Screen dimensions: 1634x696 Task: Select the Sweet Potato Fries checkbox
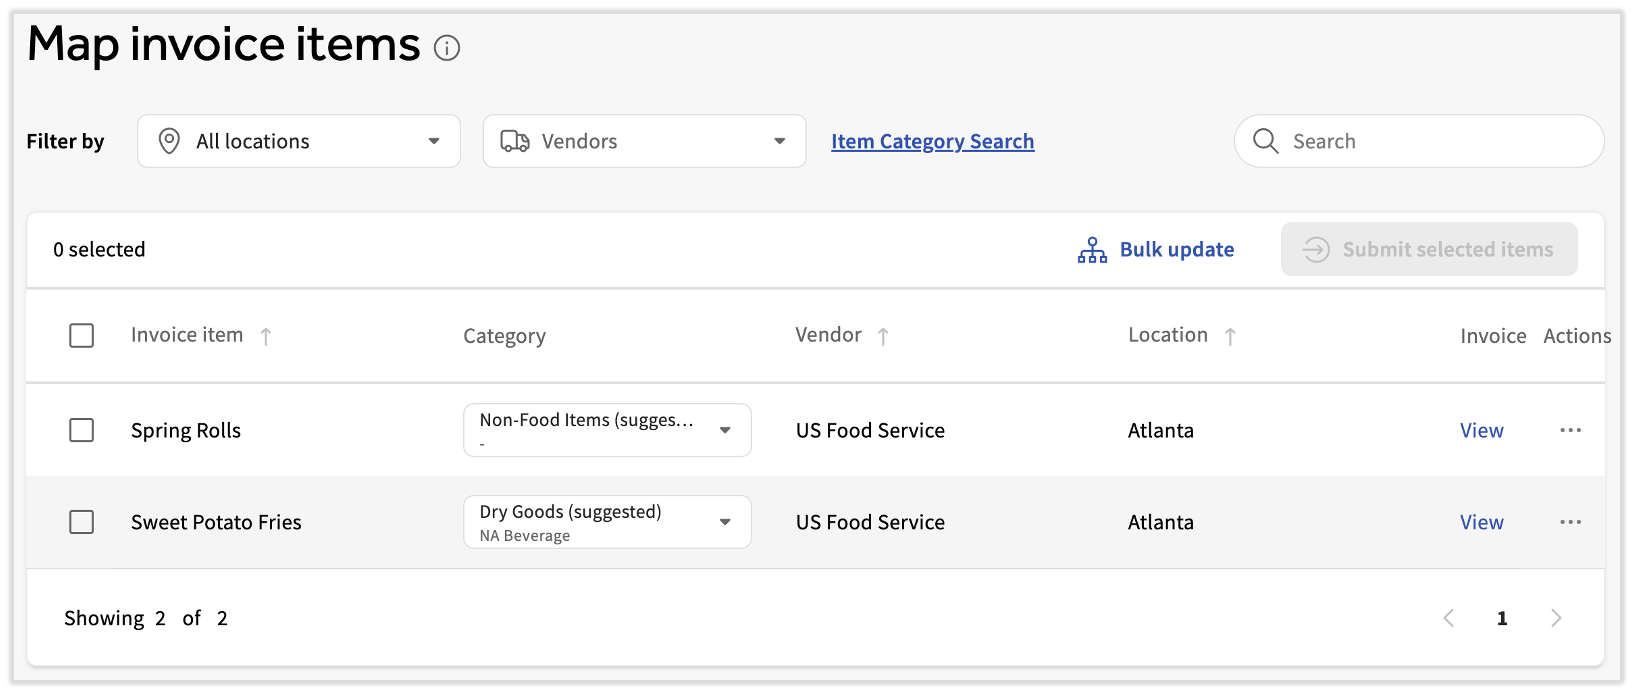82,522
